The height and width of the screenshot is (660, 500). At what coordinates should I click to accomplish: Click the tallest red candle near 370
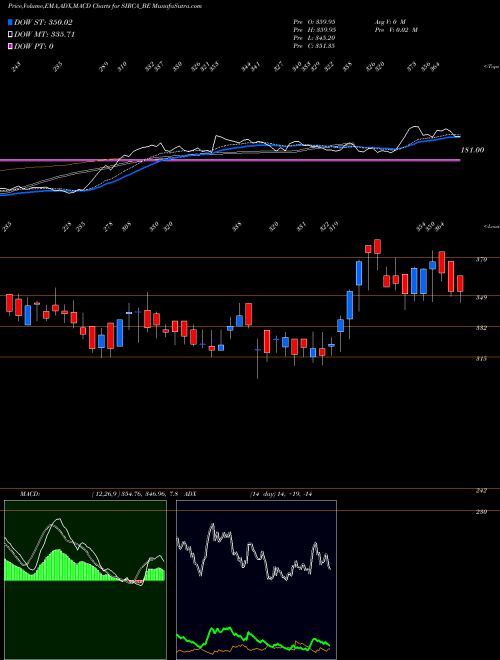point(441,262)
